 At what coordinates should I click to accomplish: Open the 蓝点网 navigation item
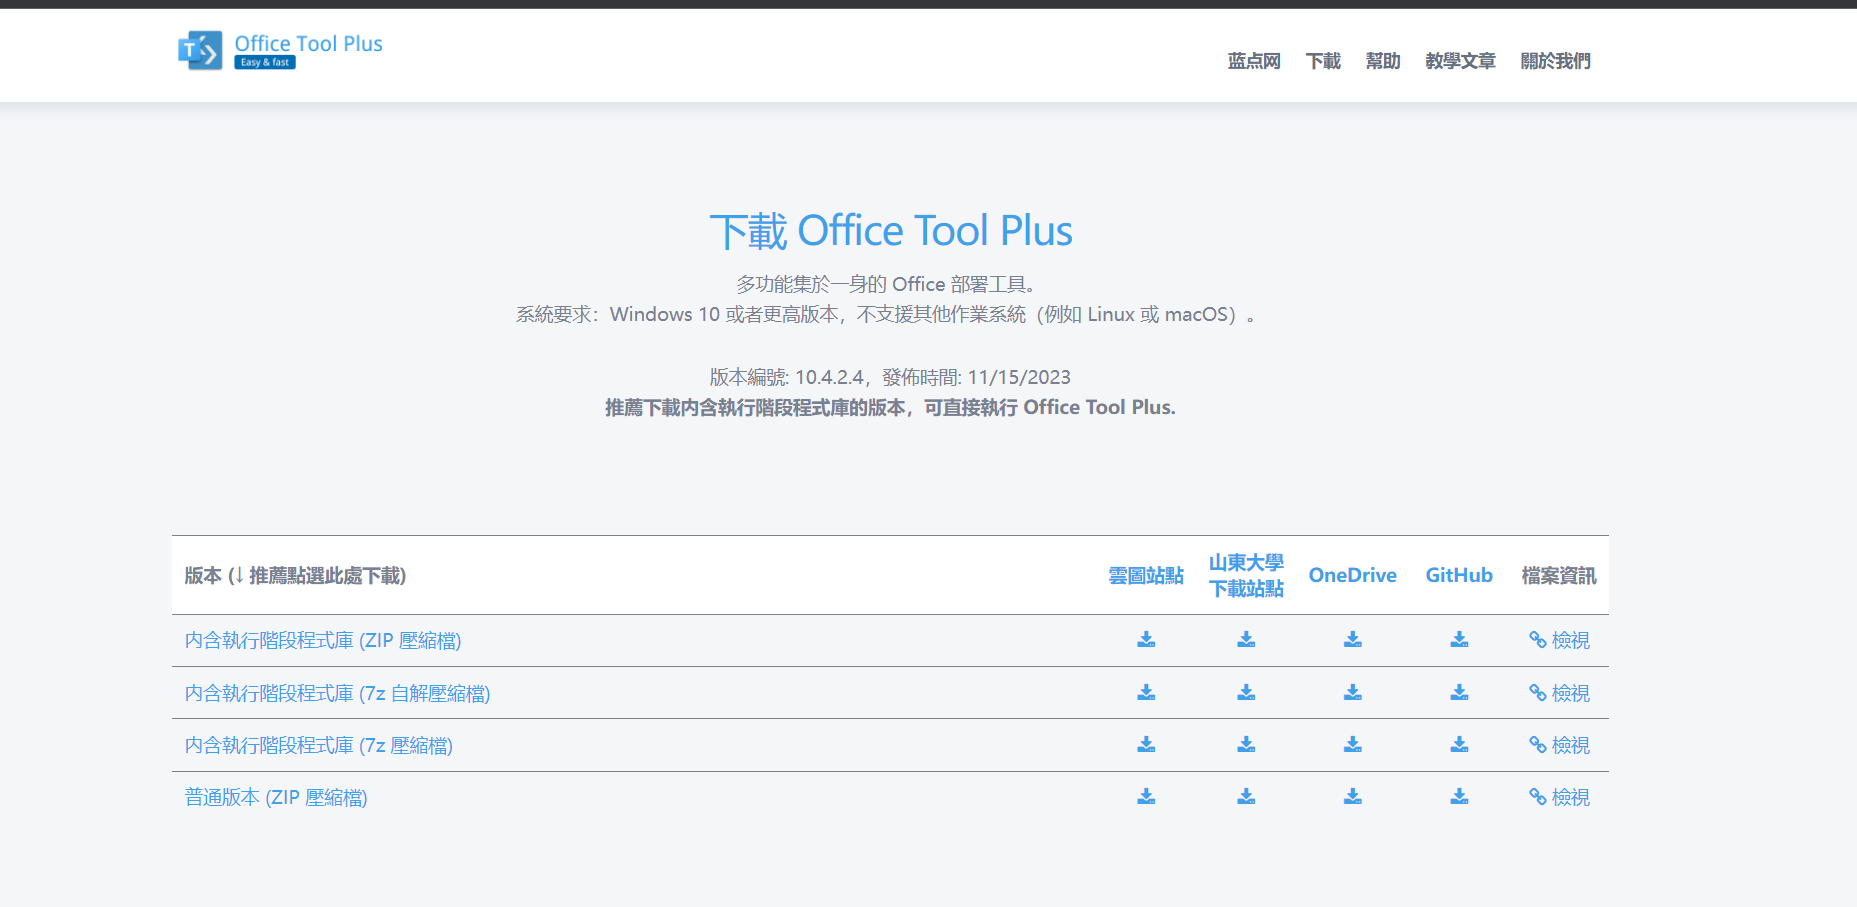(1253, 61)
